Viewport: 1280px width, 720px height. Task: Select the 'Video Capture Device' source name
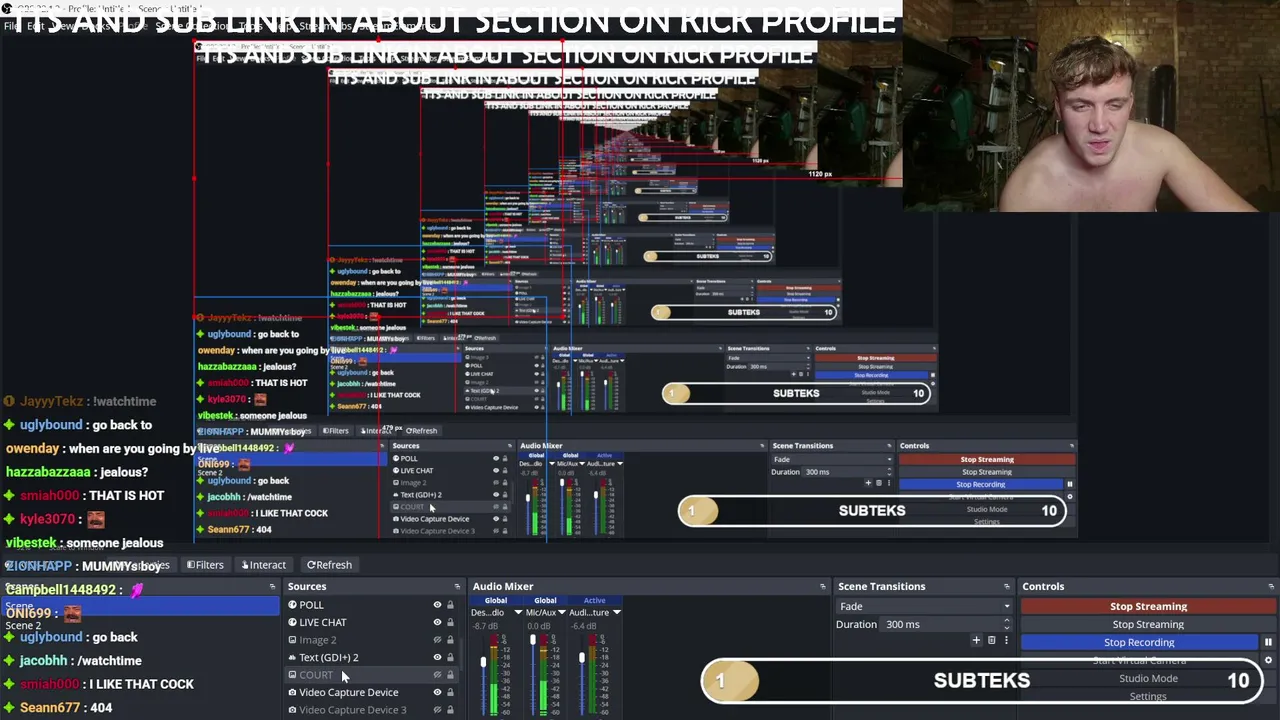coord(348,692)
